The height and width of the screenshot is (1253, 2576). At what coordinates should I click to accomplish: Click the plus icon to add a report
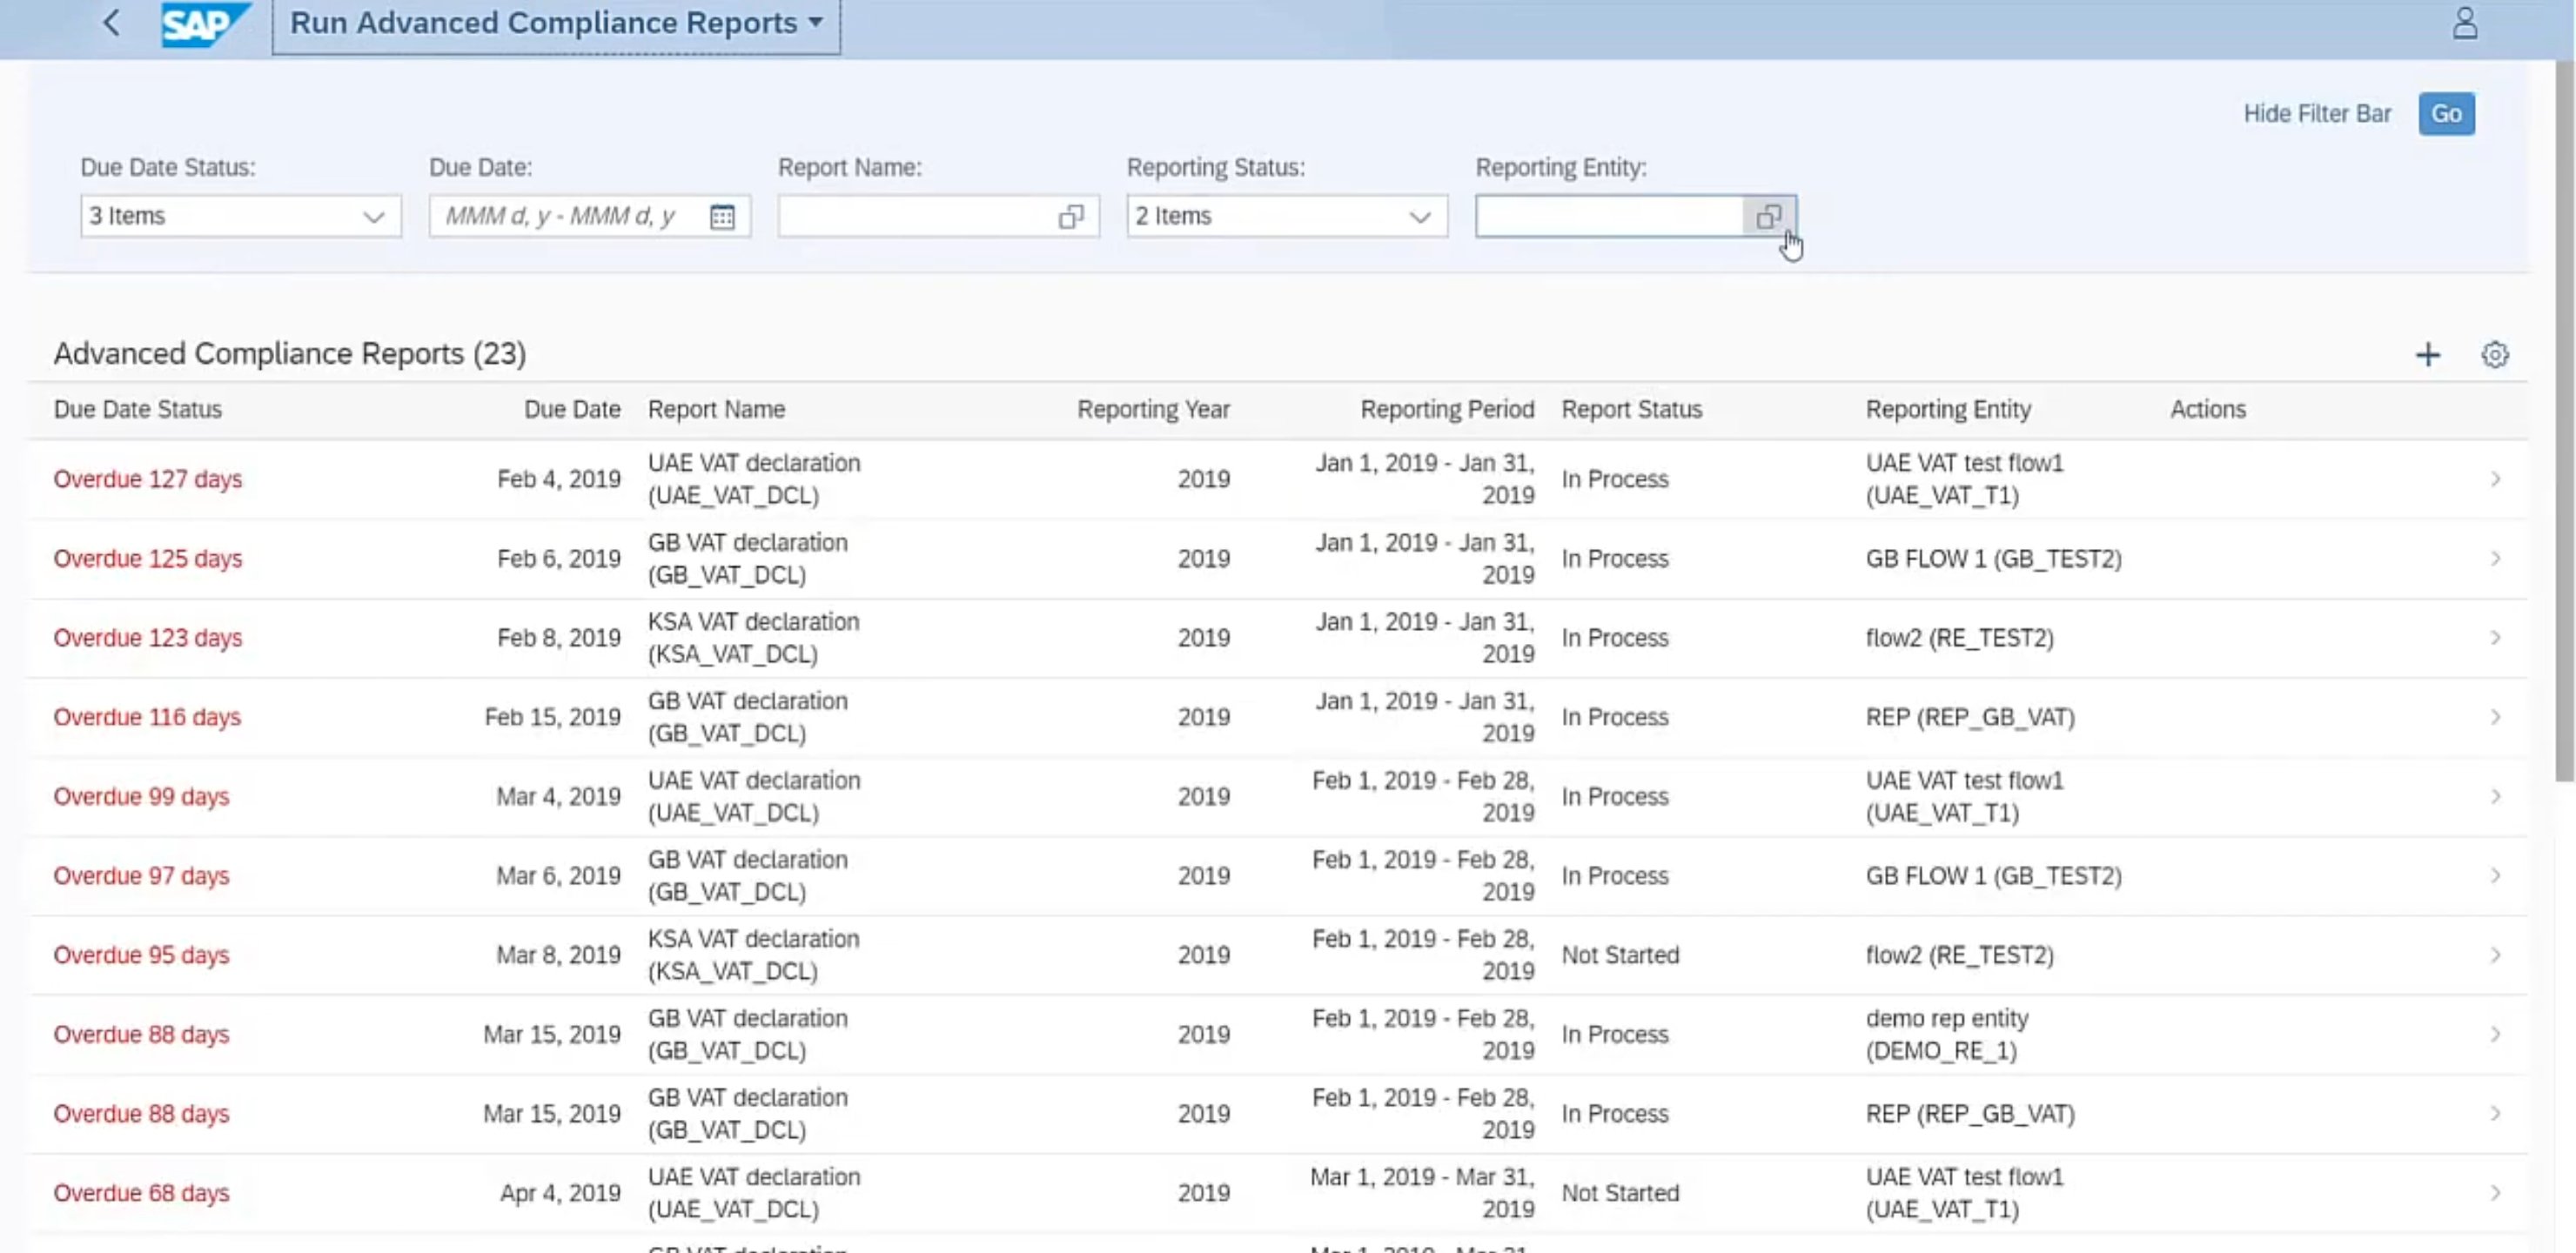pos(2427,355)
